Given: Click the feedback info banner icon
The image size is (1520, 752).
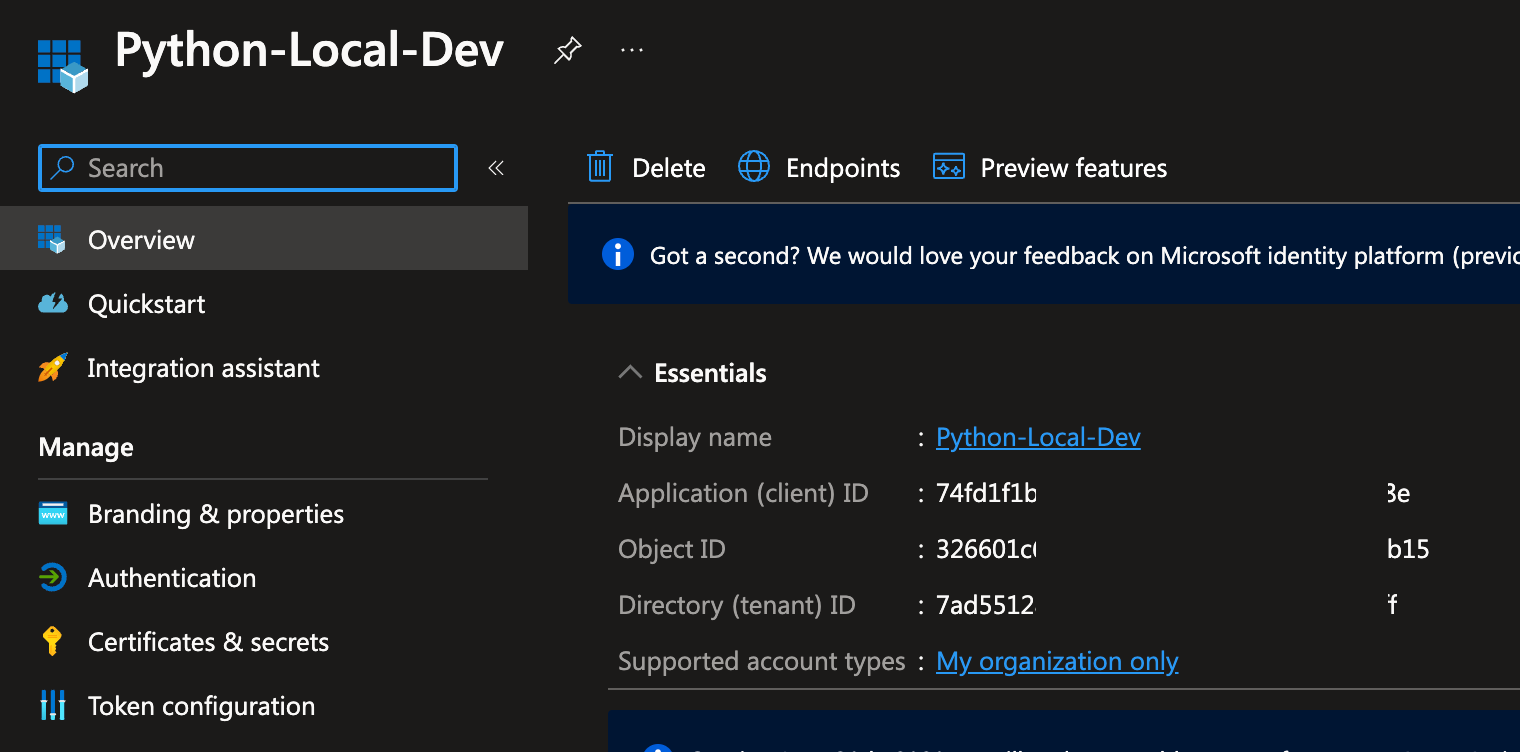Looking at the screenshot, I should coord(617,255).
